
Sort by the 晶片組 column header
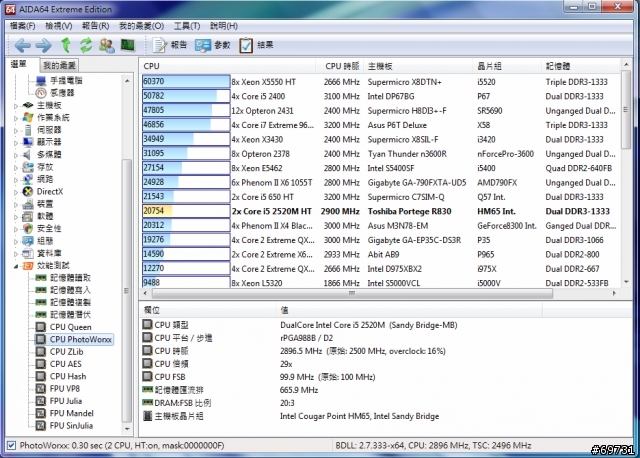[508, 66]
